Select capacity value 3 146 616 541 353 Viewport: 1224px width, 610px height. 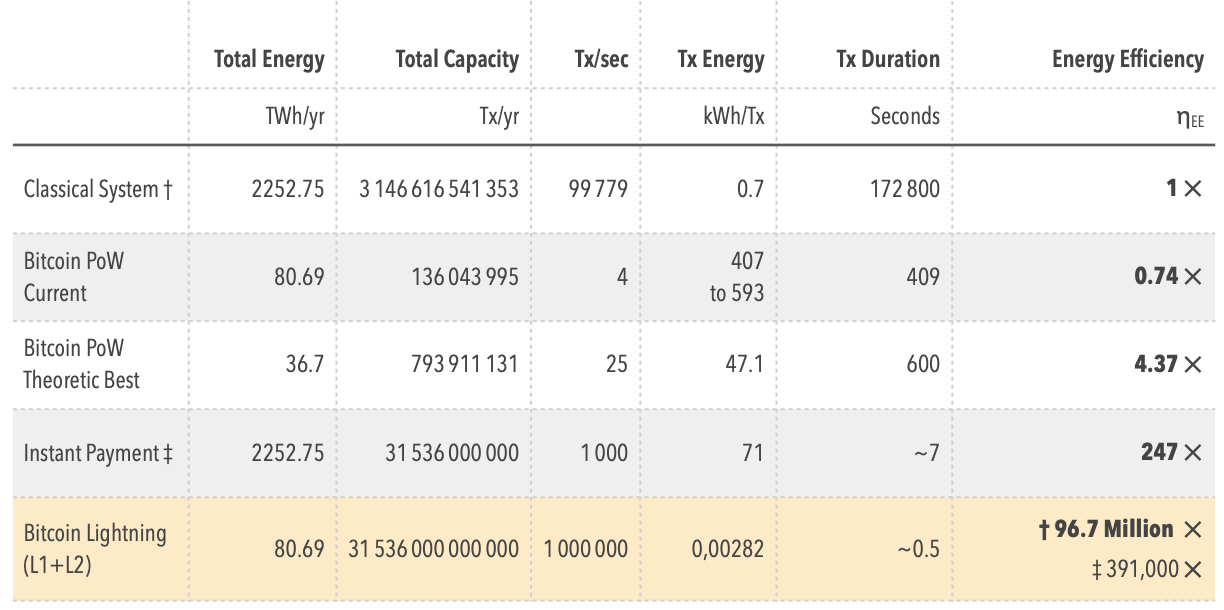click(x=439, y=189)
